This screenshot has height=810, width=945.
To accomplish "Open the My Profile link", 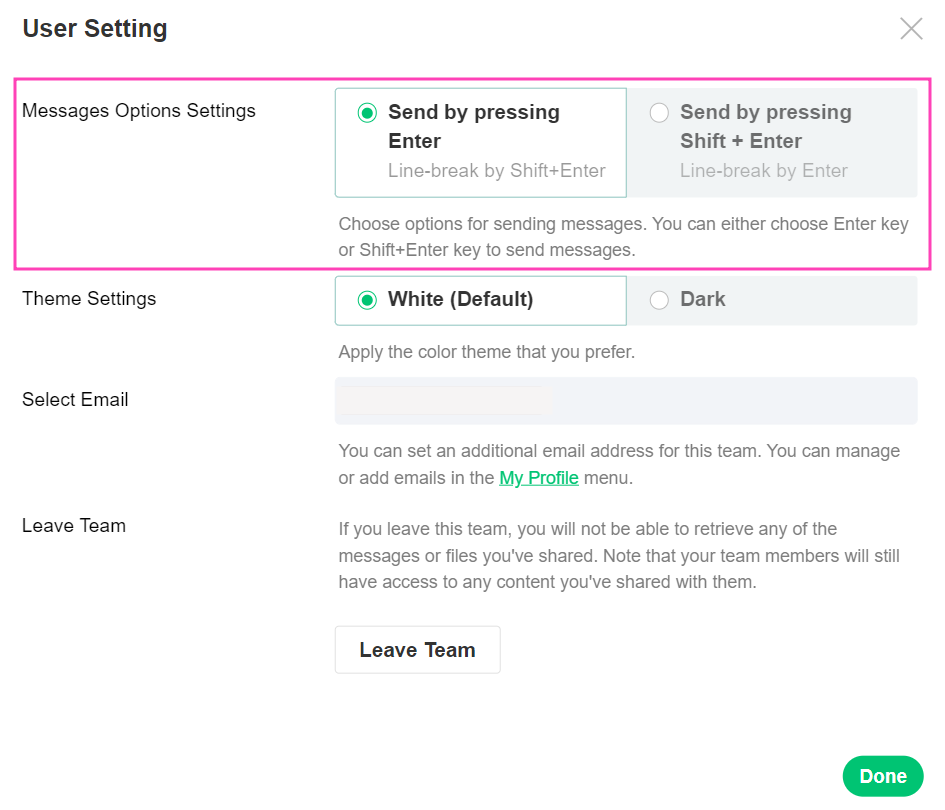I will [x=539, y=478].
